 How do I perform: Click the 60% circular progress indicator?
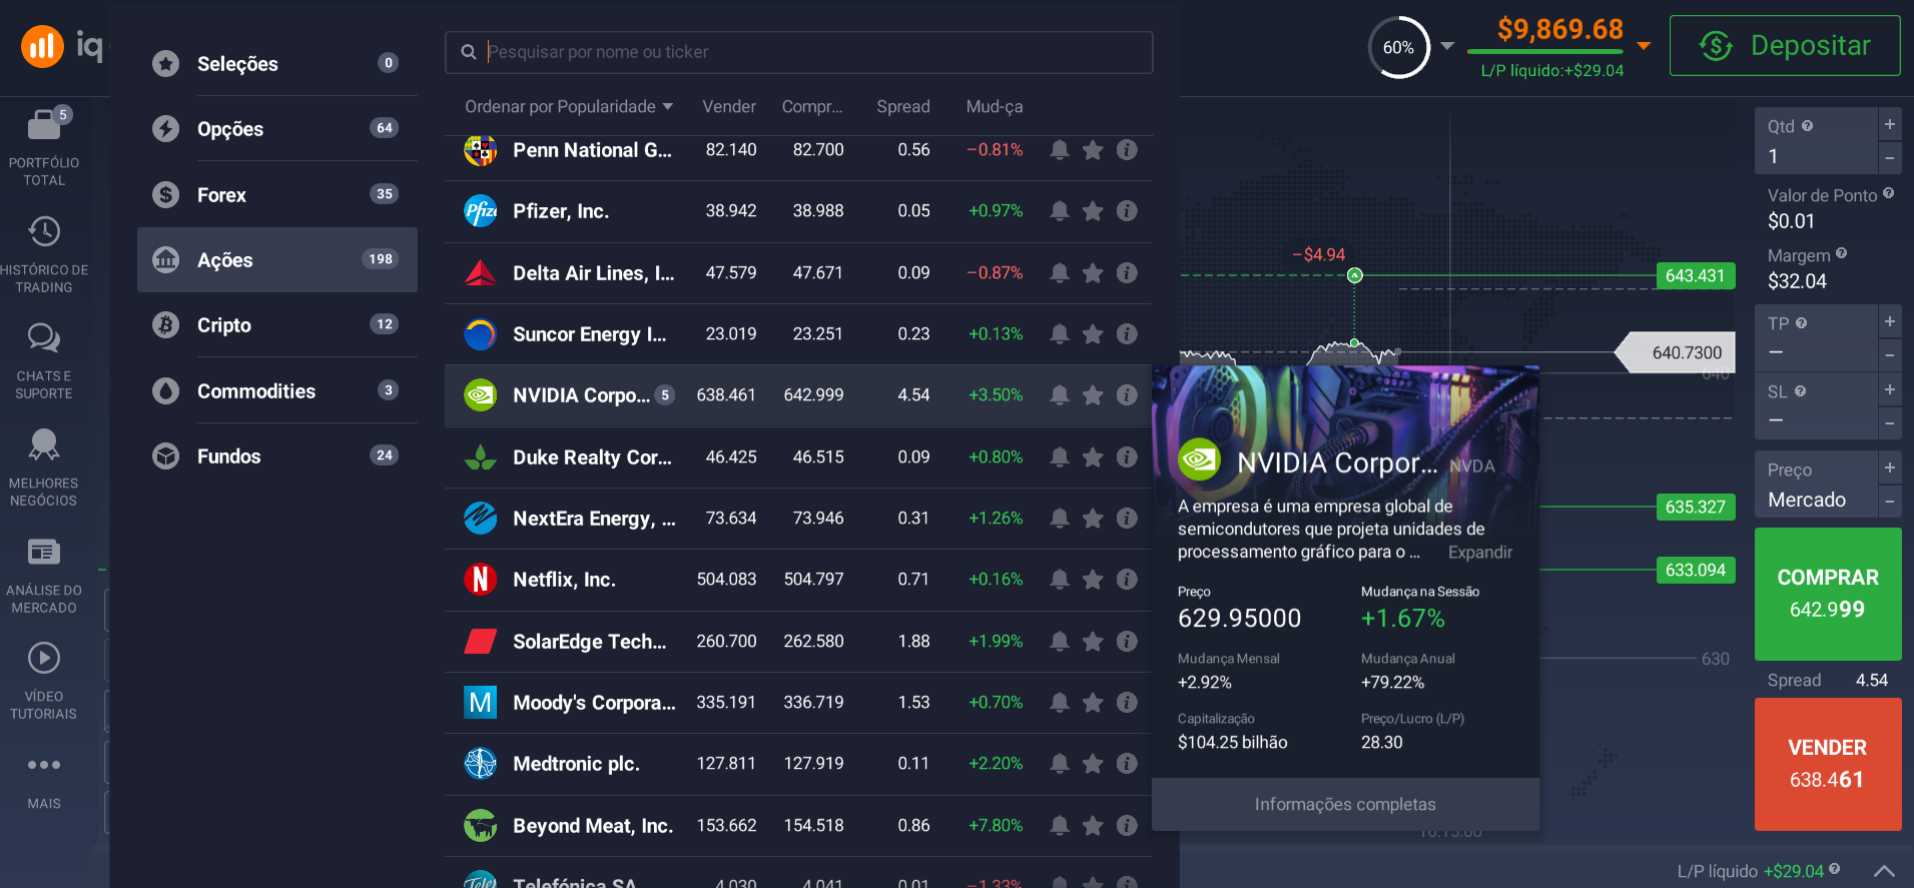coord(1398,47)
